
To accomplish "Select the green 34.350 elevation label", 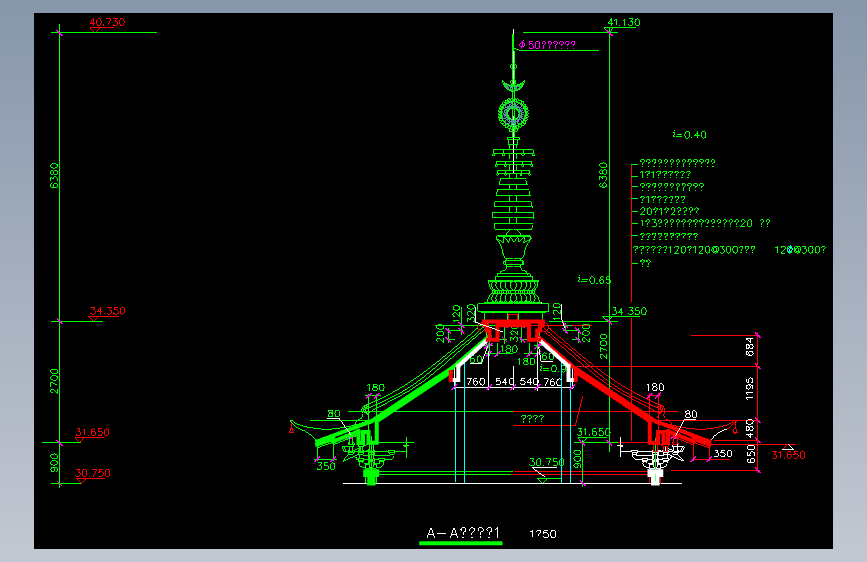I will [629, 311].
